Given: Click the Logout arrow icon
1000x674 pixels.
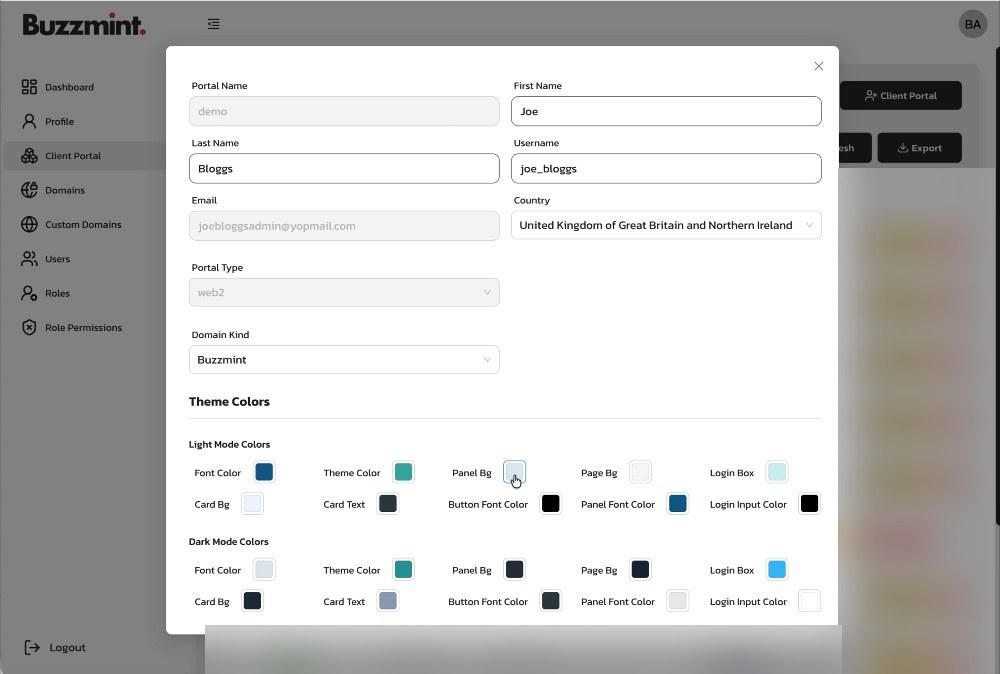Looking at the screenshot, I should tap(32, 647).
